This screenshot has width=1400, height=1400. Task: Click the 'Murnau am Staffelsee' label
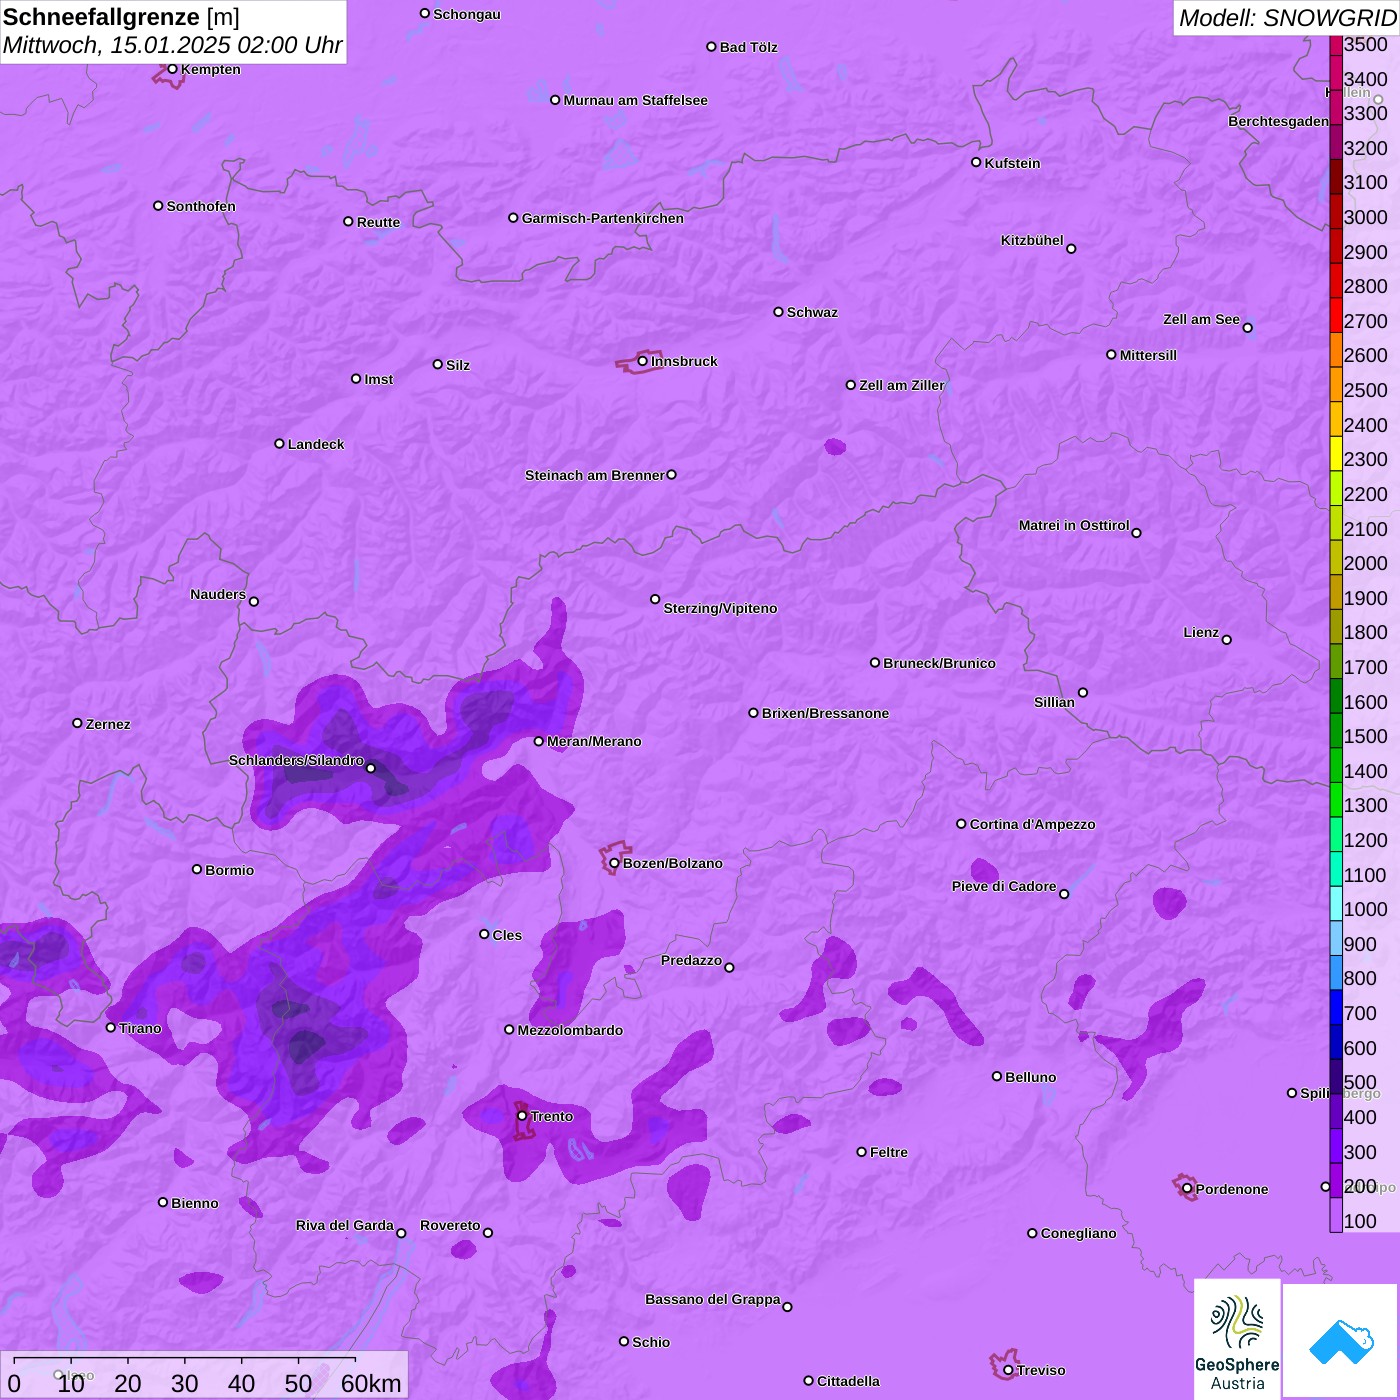[636, 100]
